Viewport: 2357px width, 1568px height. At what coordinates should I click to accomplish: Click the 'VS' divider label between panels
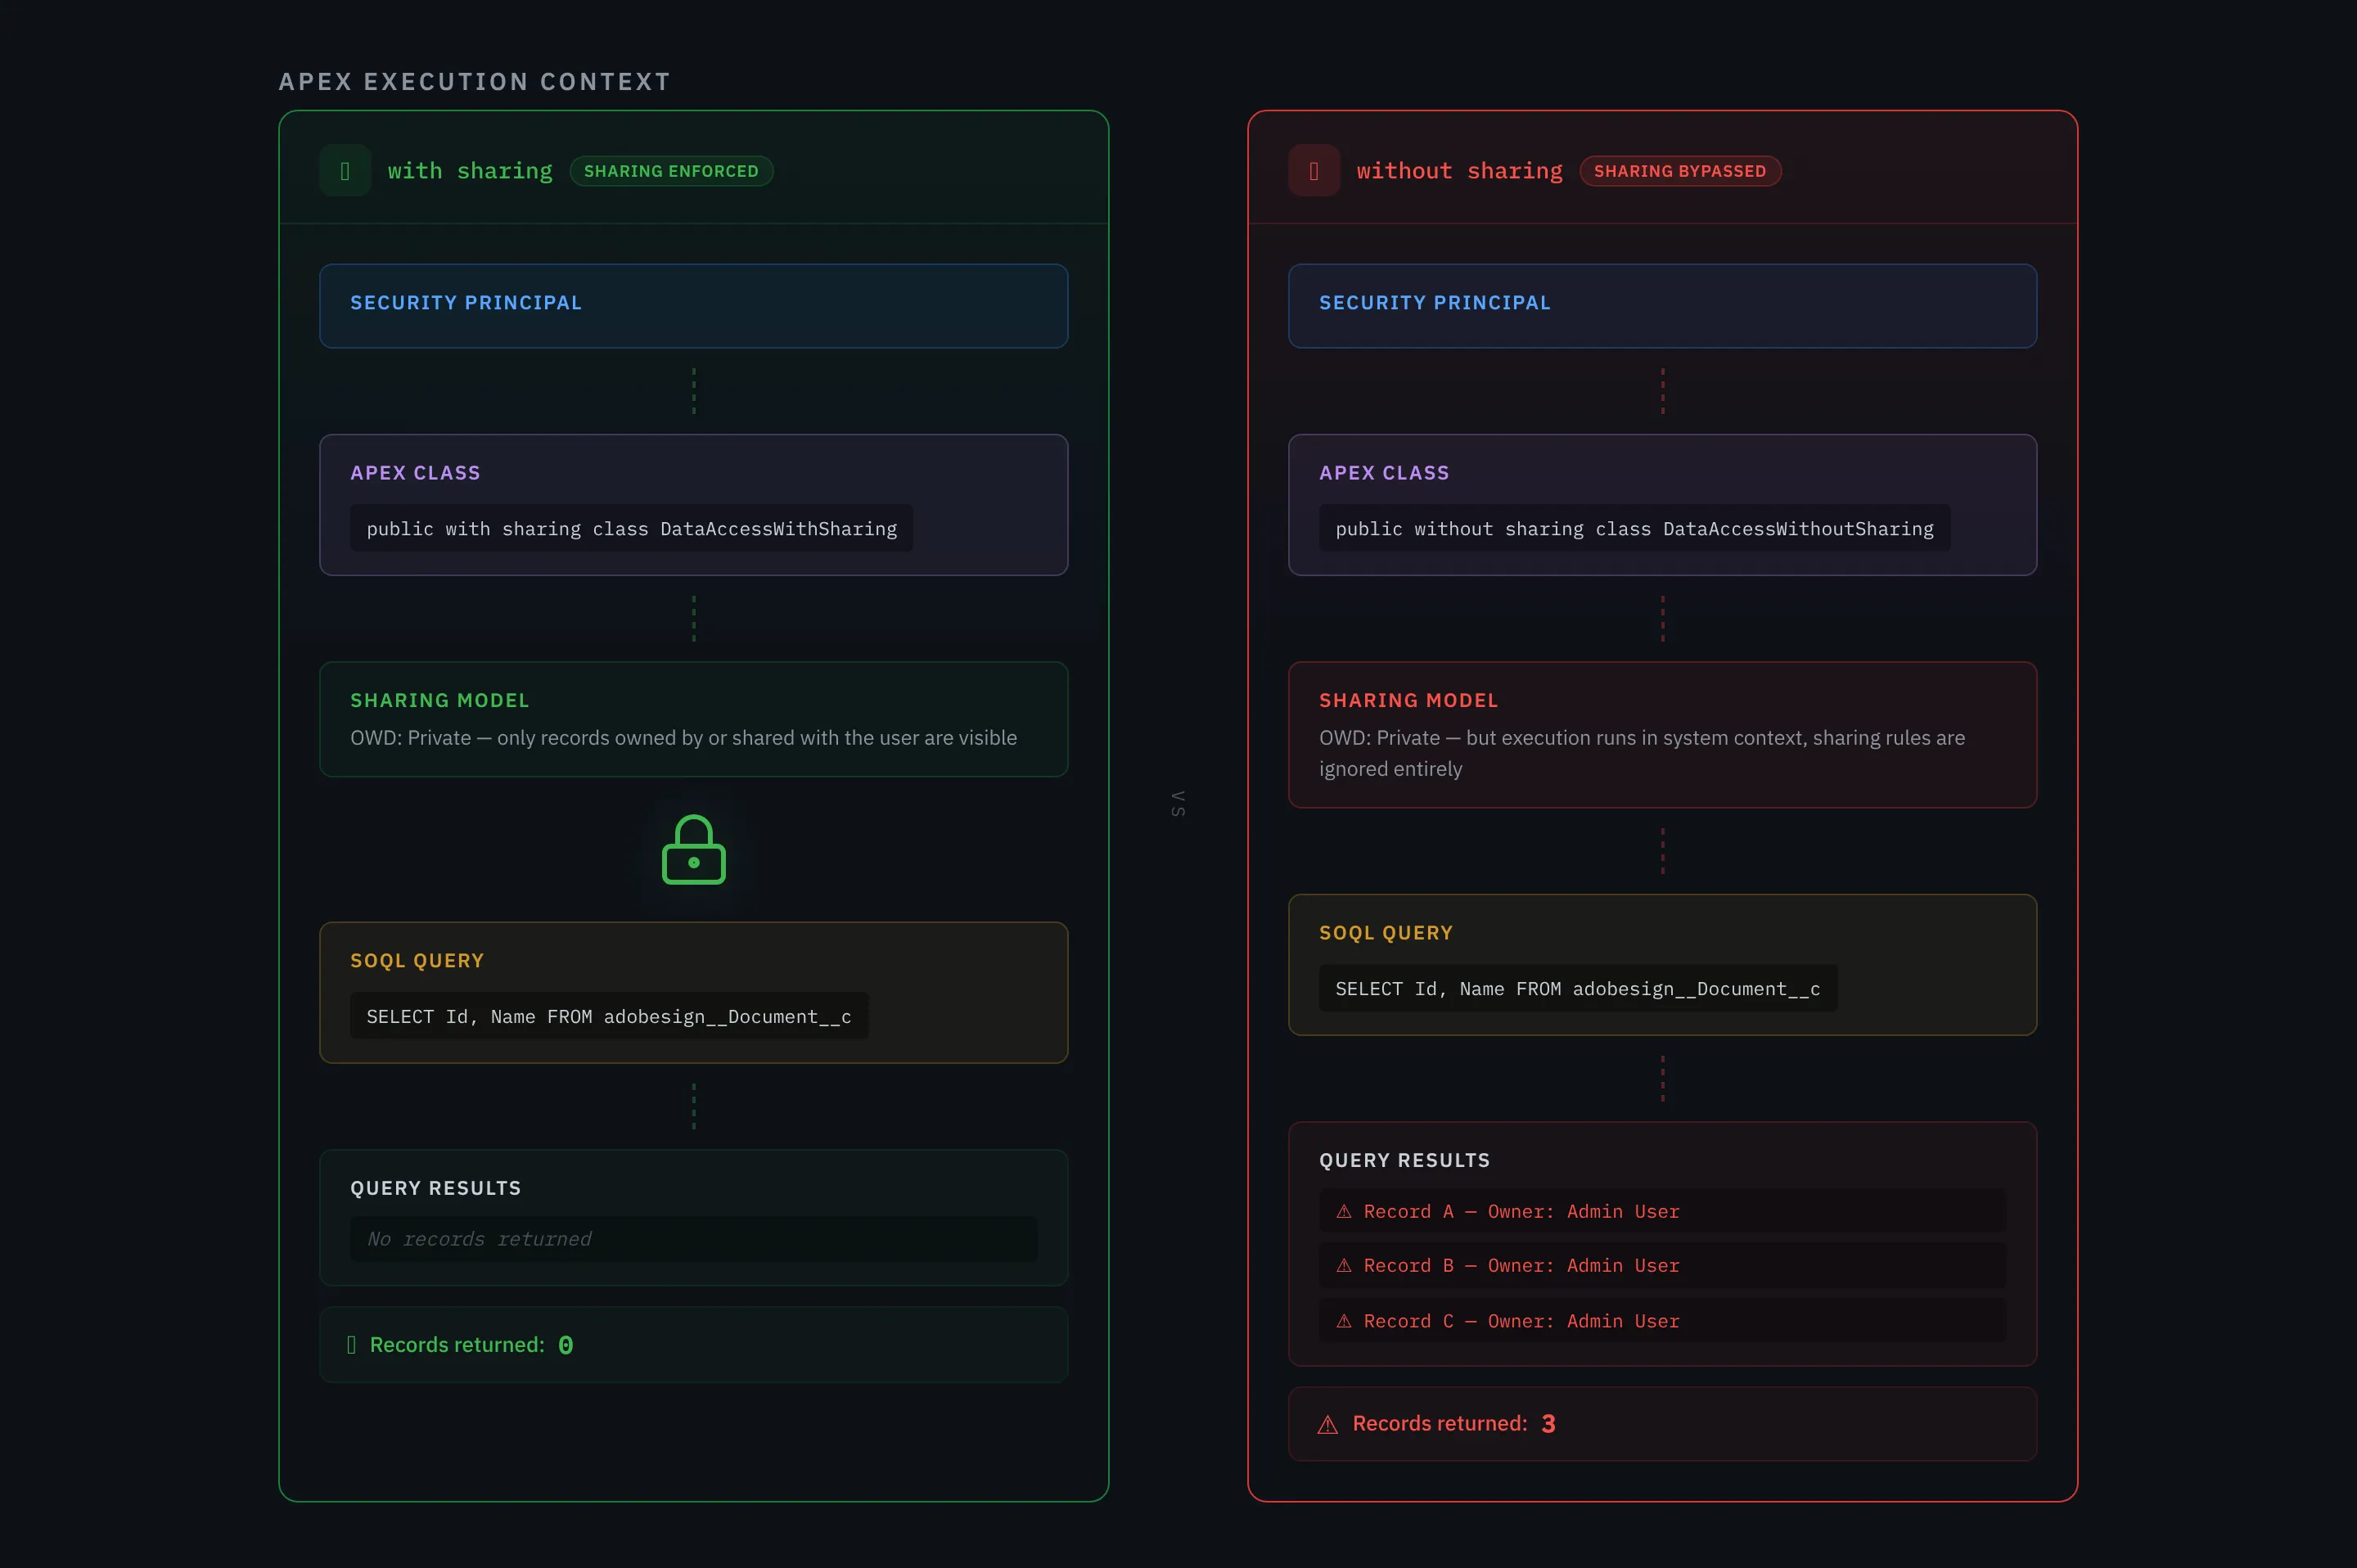tap(1178, 803)
